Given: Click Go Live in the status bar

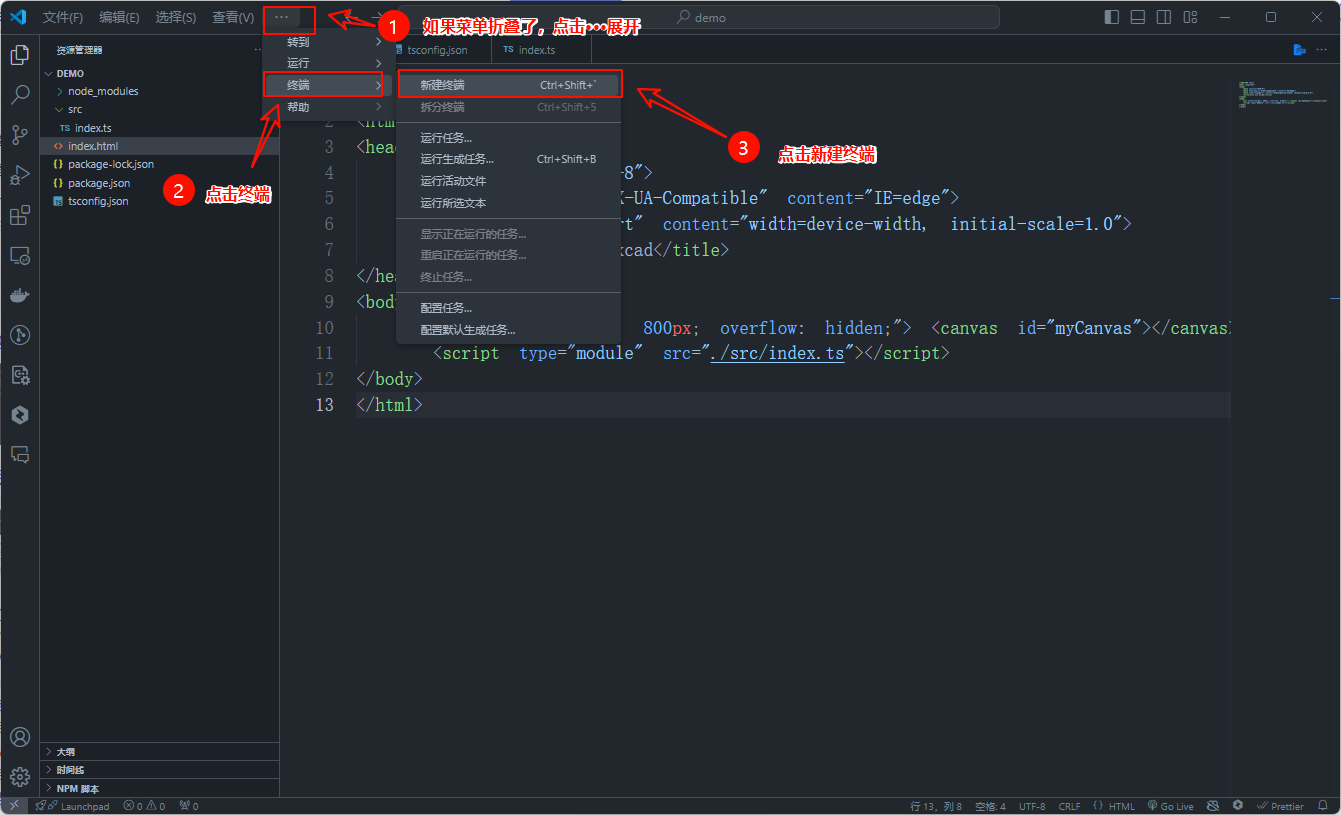Looking at the screenshot, I should pyautogui.click(x=1171, y=806).
